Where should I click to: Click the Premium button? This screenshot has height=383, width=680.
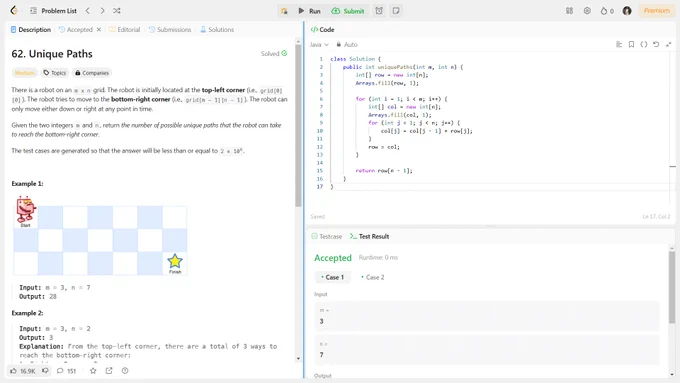click(x=656, y=11)
